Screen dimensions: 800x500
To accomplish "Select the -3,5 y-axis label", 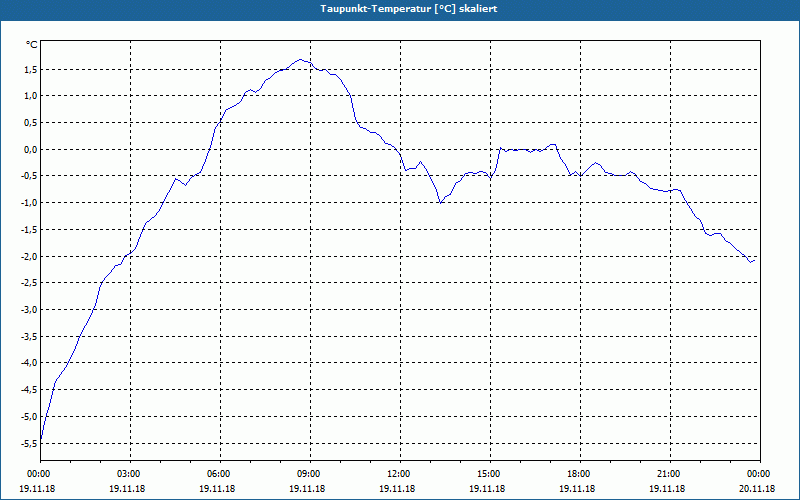I will (x=28, y=336).
